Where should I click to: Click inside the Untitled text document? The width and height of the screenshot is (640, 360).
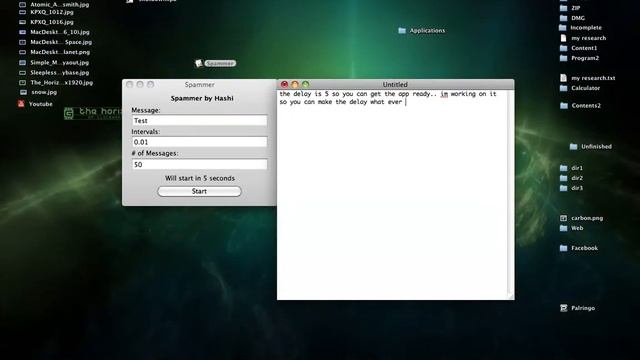point(392,194)
